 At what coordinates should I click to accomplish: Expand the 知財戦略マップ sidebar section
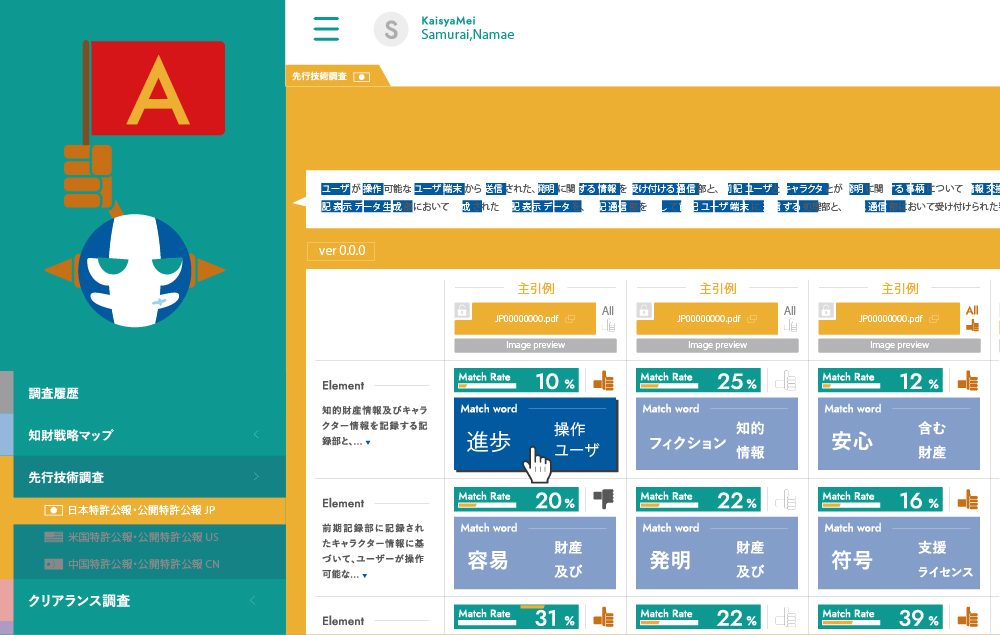coord(143,435)
